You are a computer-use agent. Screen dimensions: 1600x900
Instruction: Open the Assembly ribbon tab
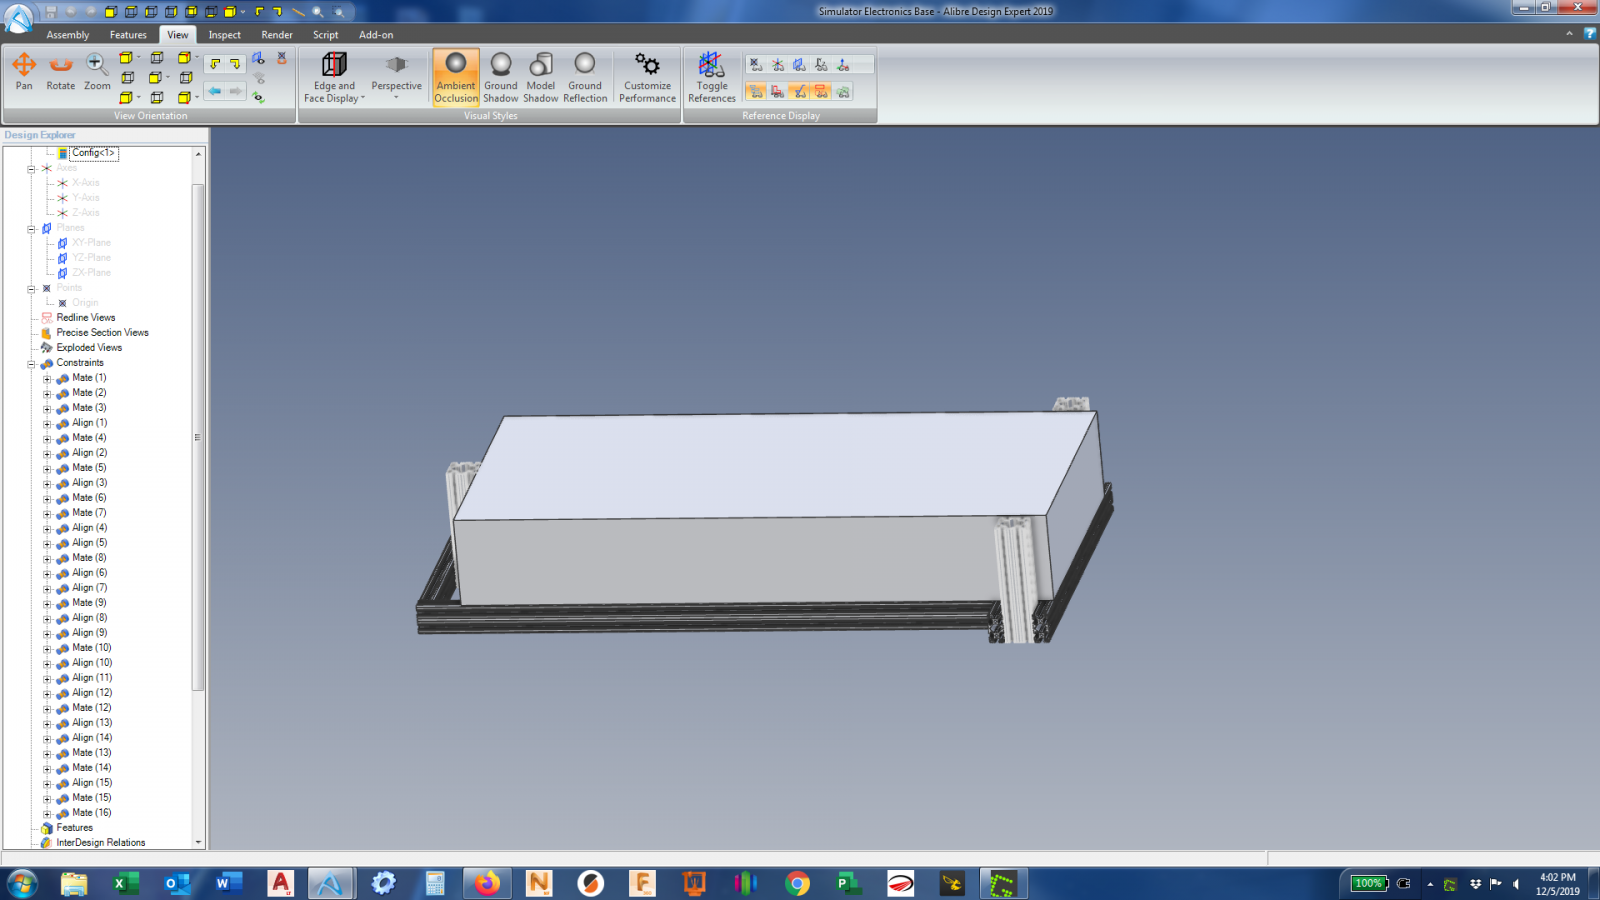tap(68, 35)
